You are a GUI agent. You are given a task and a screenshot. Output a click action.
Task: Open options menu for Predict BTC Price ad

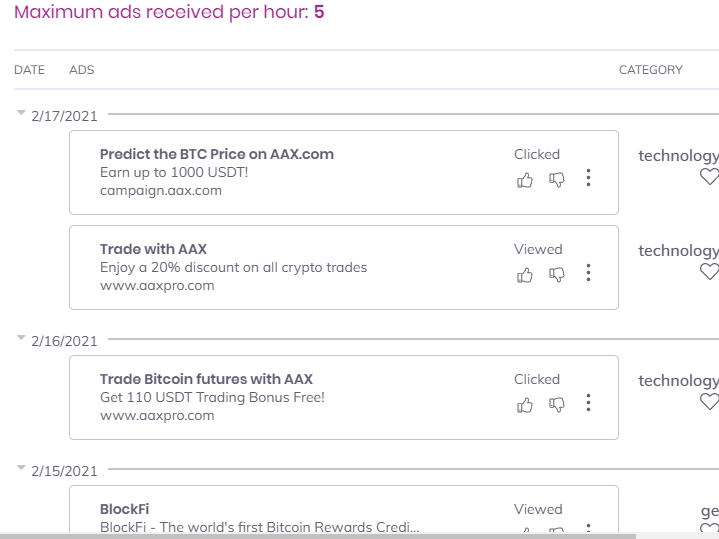pyautogui.click(x=588, y=178)
